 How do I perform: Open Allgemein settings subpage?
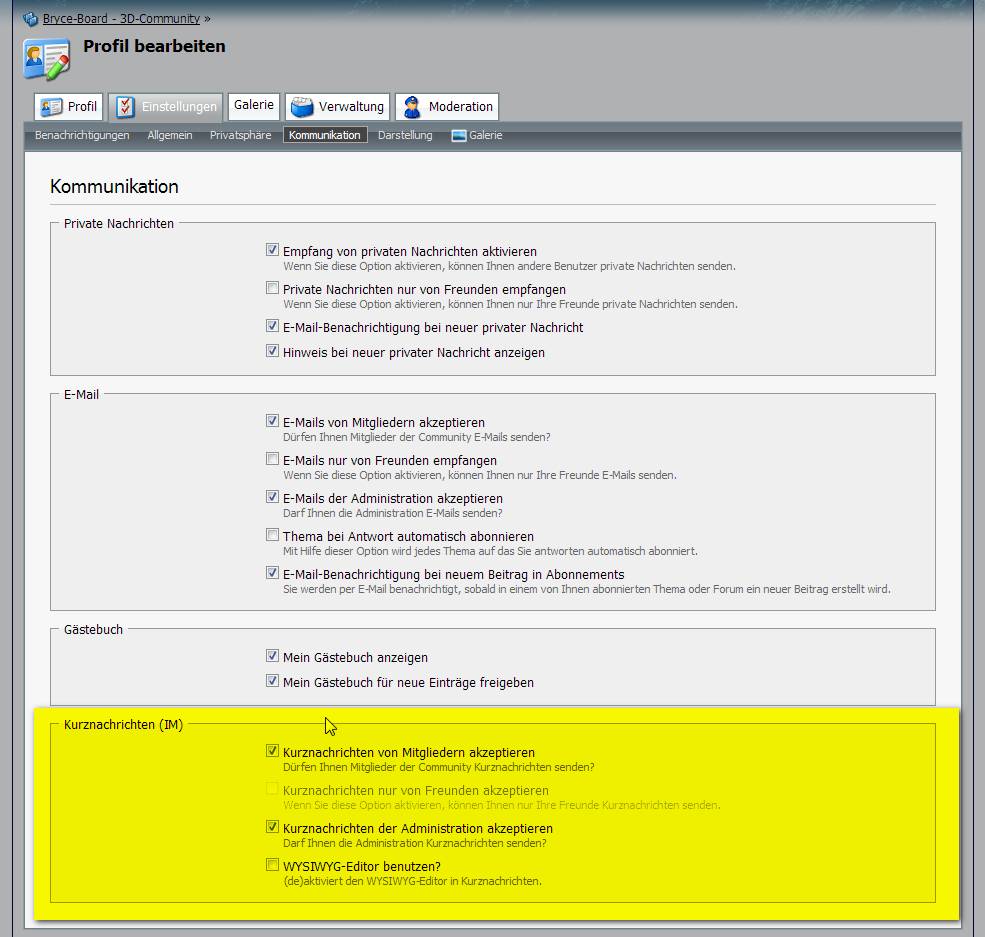[x=170, y=135]
